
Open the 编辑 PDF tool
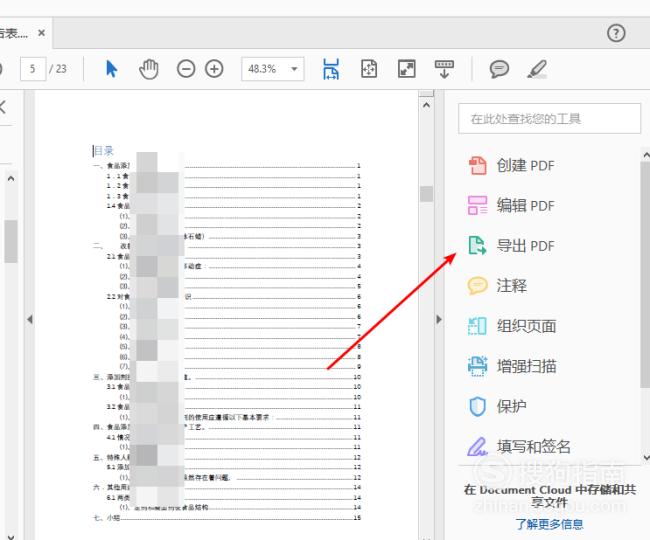tap(526, 206)
